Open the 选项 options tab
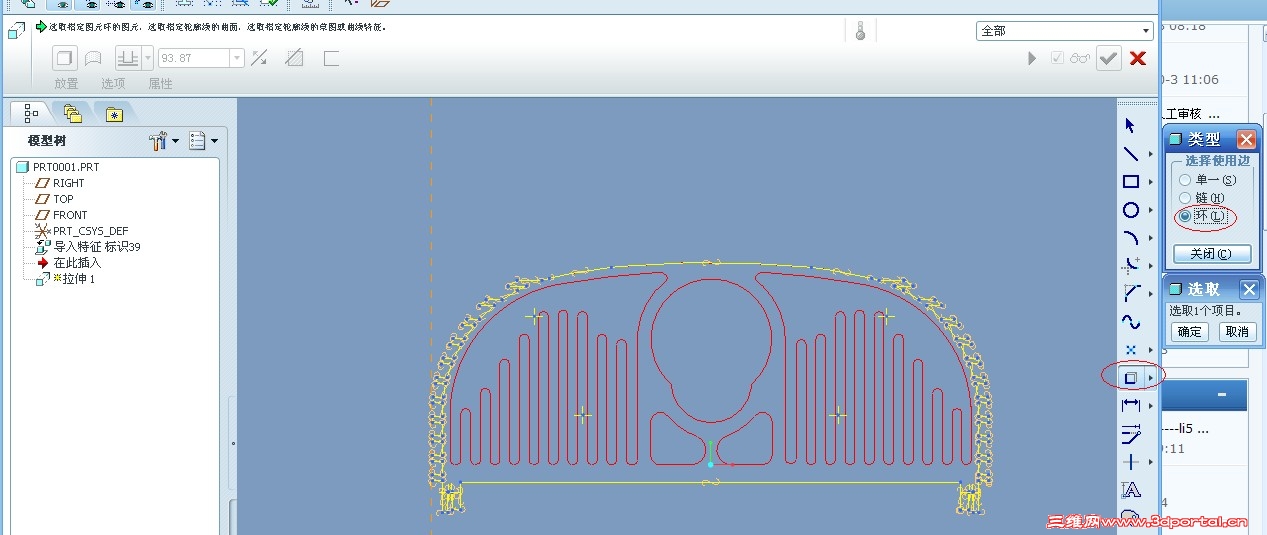Image resolution: width=1267 pixels, height=535 pixels. point(113,84)
